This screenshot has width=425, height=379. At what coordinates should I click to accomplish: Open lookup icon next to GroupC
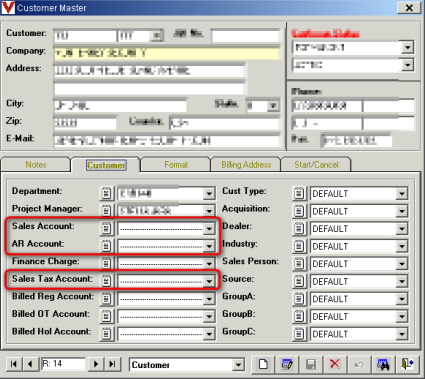coord(299,334)
